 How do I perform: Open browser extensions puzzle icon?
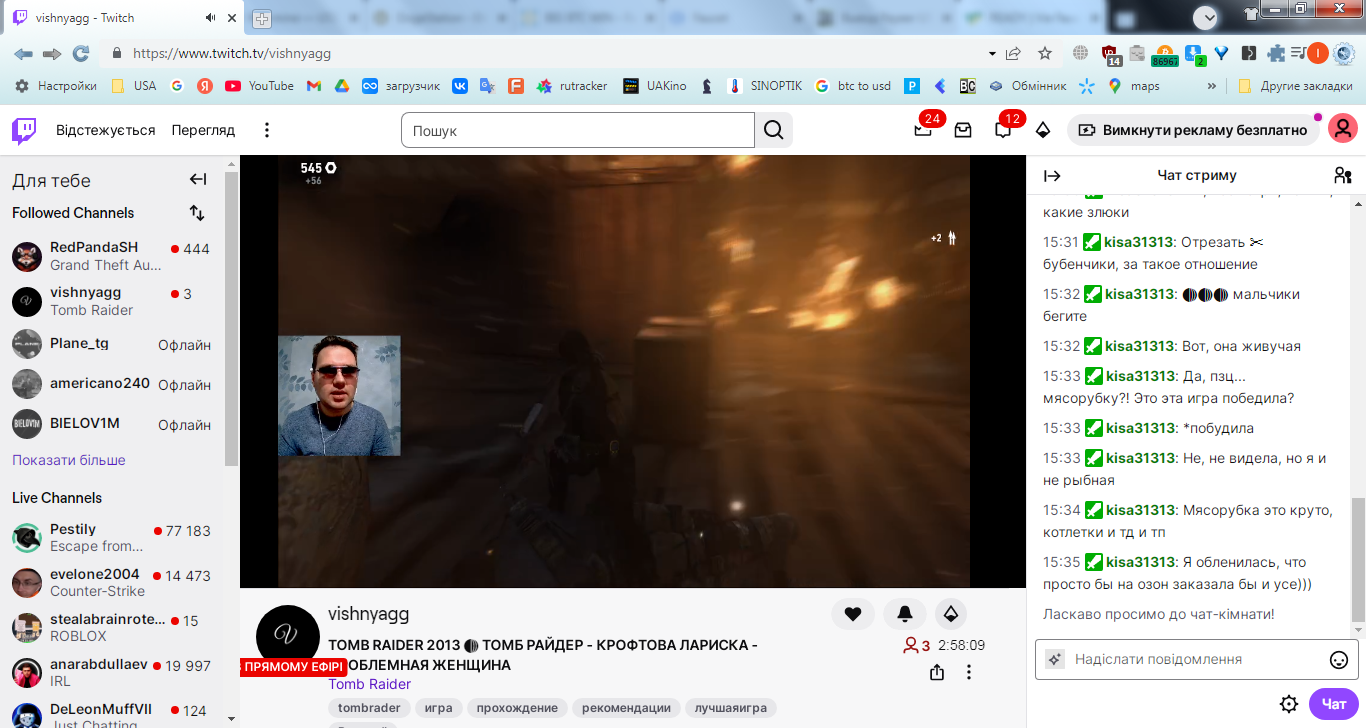[x=1276, y=54]
